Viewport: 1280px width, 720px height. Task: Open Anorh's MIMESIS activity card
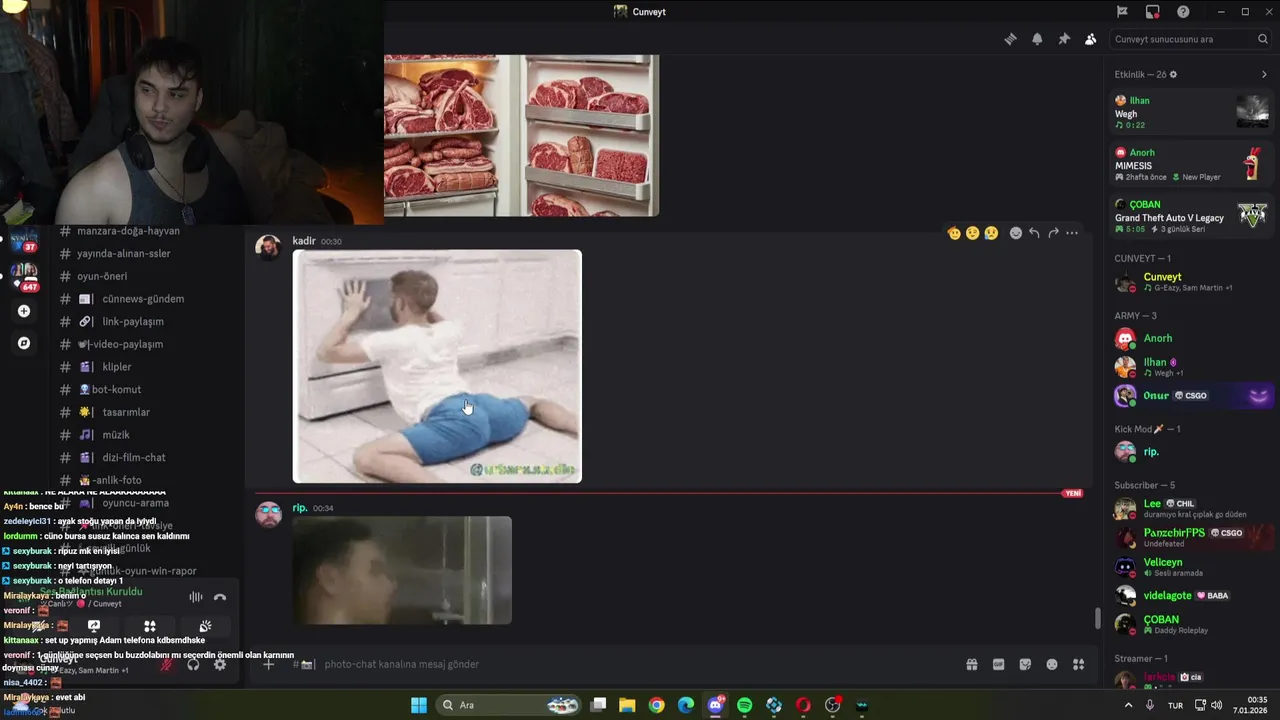1191,164
